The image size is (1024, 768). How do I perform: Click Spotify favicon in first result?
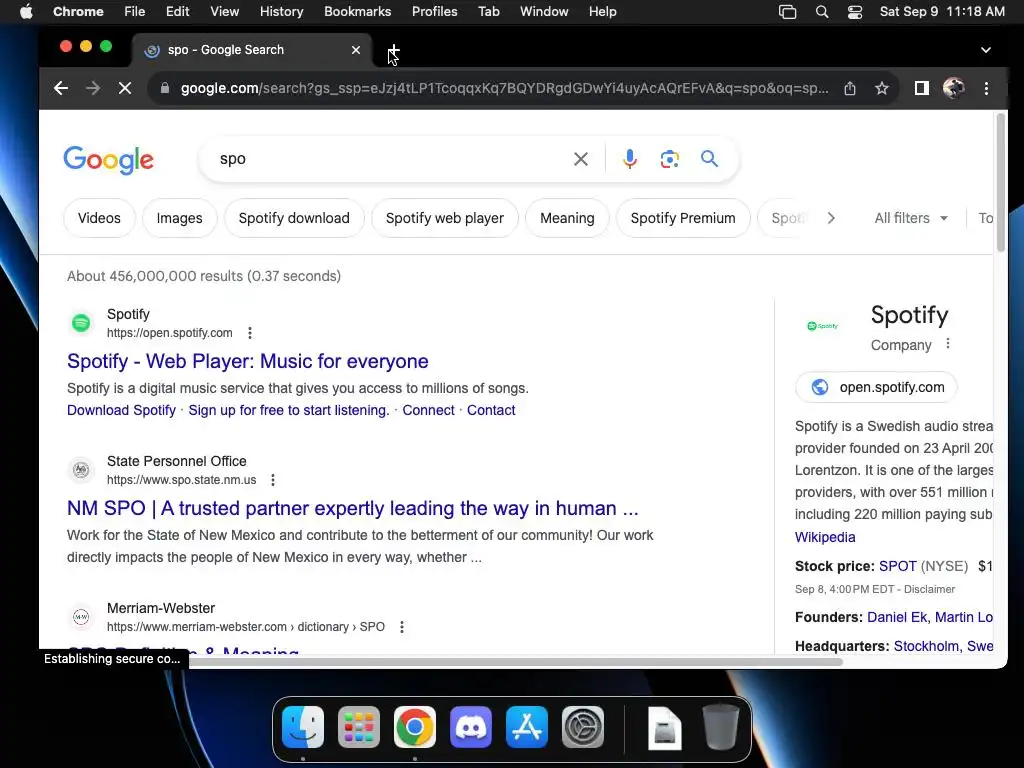(x=81, y=323)
